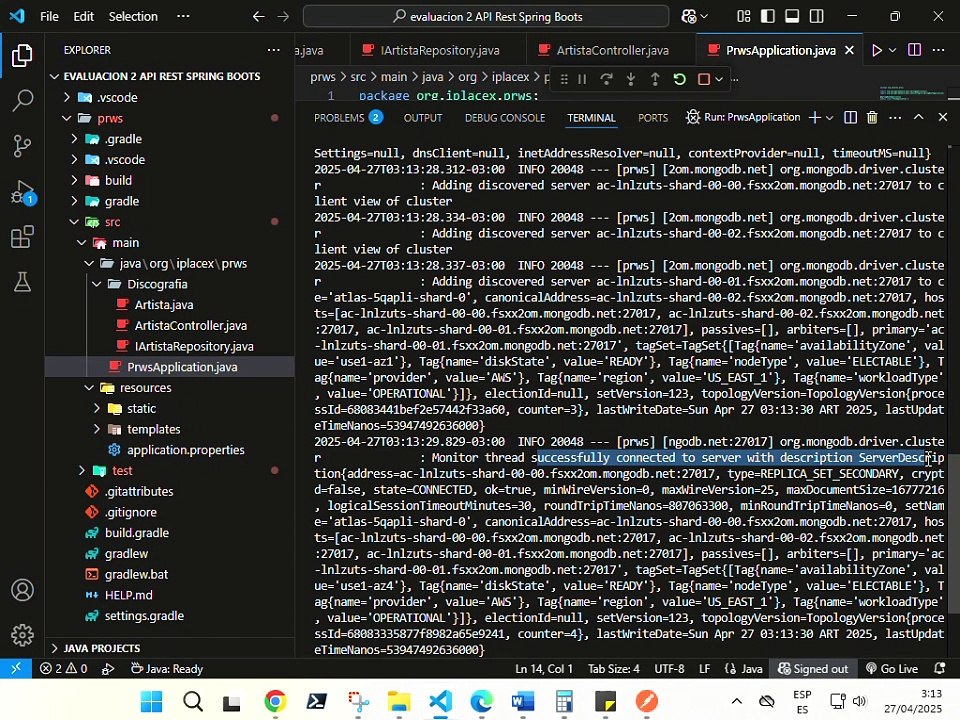
Task: Open Copilot chat menu in title bar
Action: 694,17
